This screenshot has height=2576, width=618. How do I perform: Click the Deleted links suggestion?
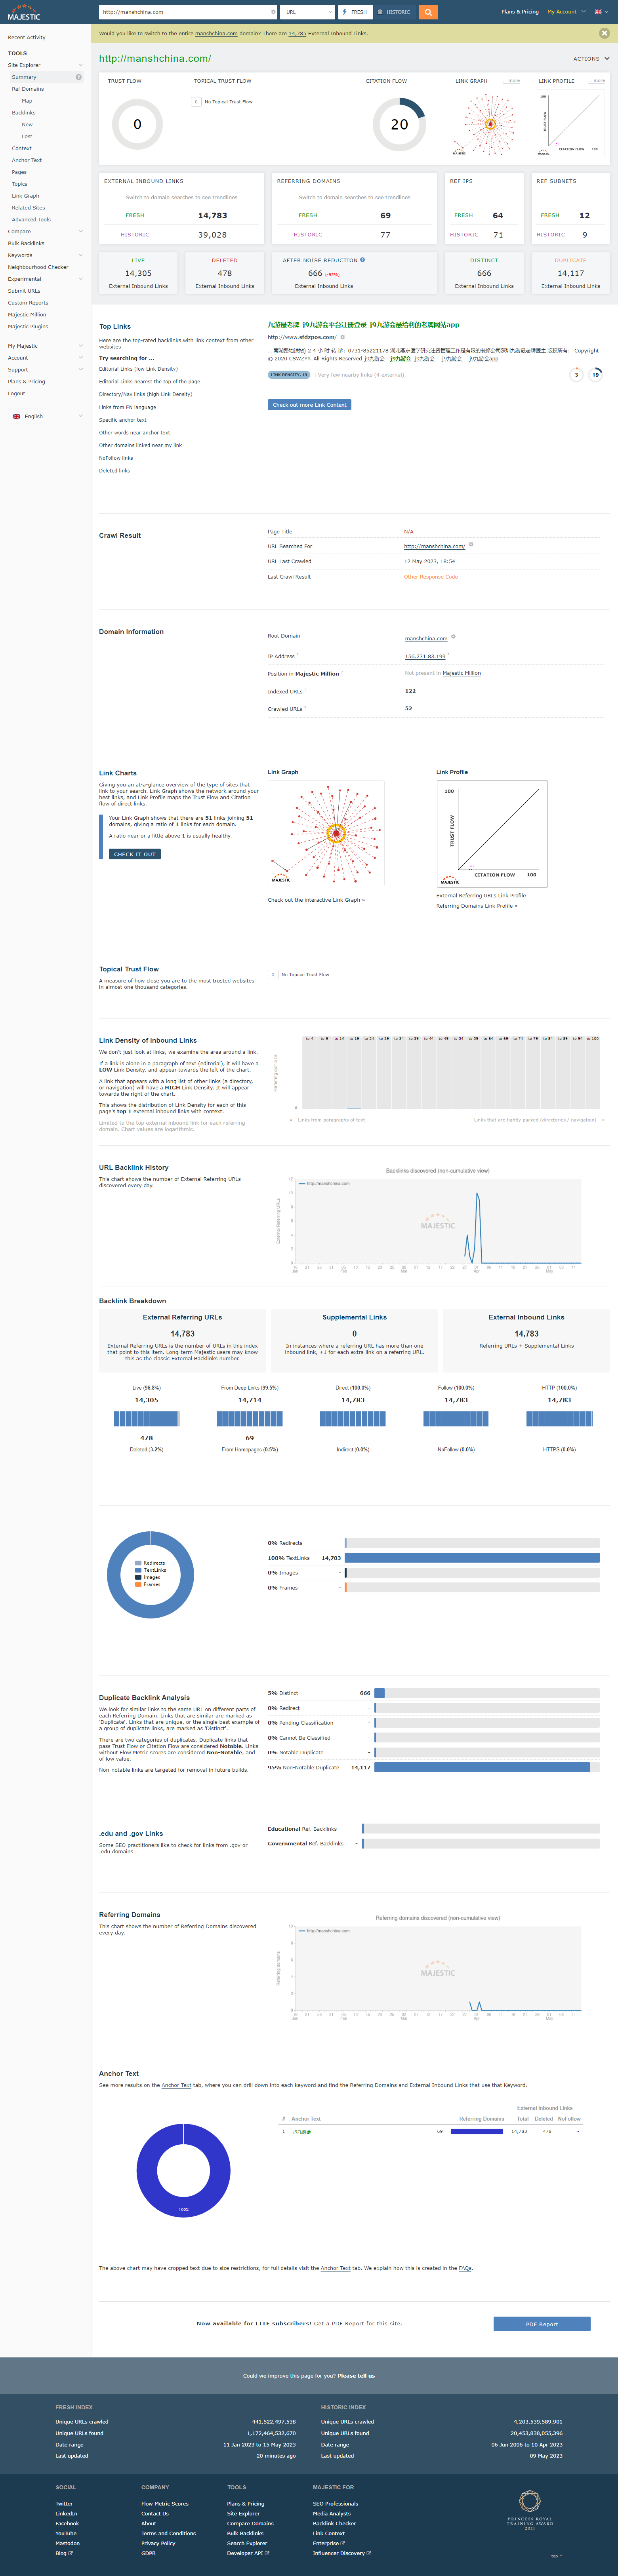tap(114, 470)
